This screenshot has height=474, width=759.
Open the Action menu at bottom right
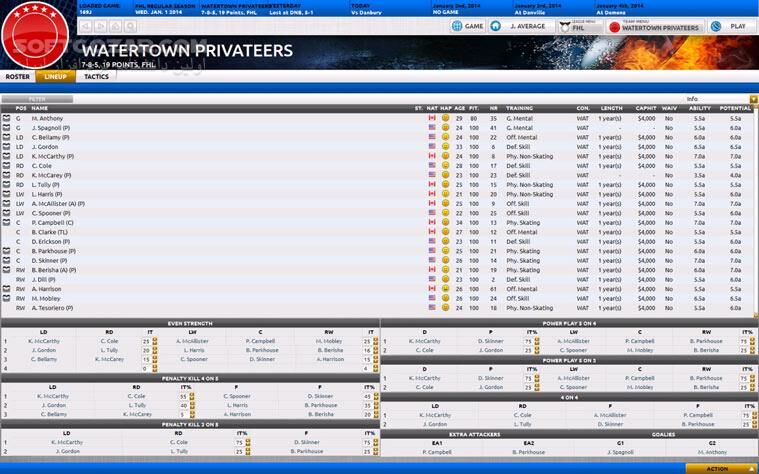click(x=722, y=468)
